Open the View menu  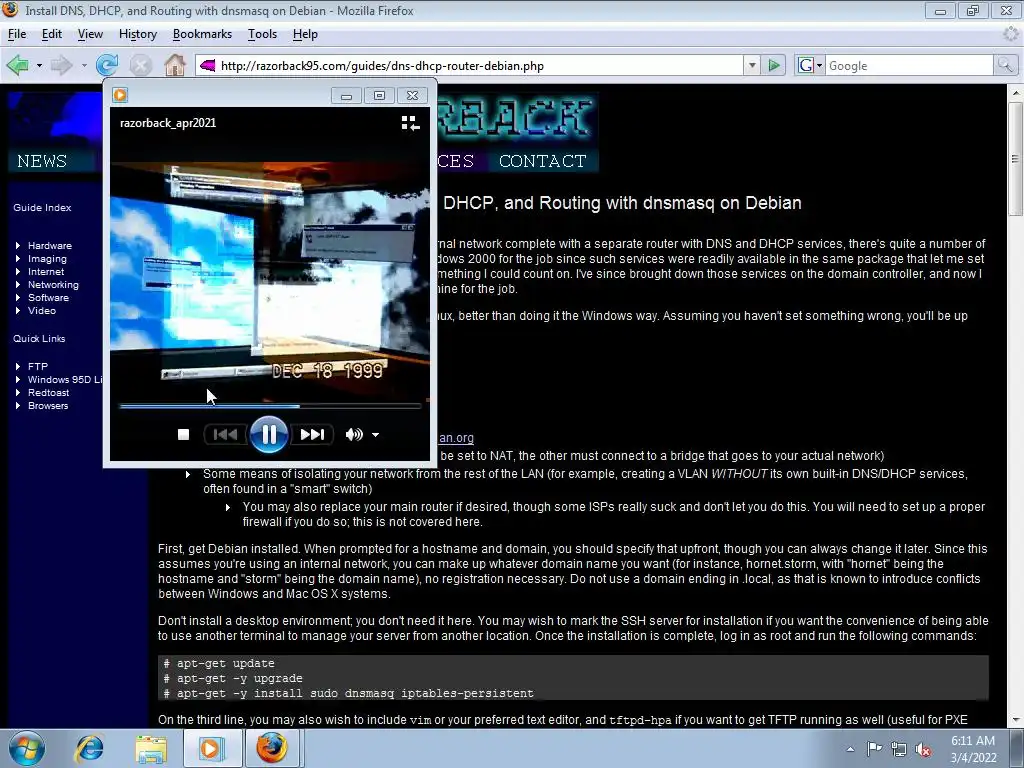(90, 34)
